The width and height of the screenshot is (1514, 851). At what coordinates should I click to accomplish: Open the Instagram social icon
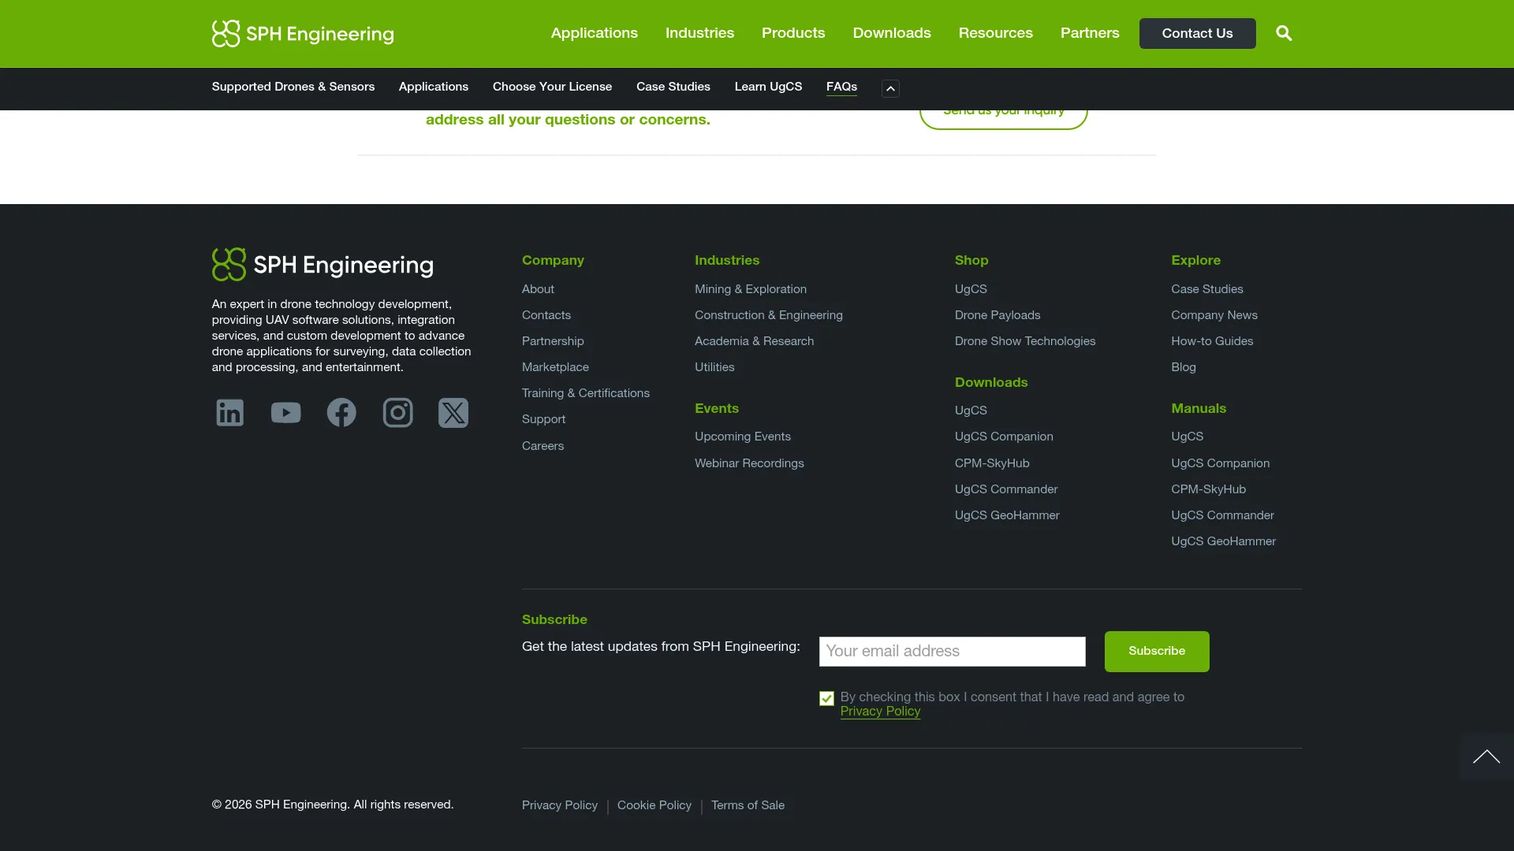point(398,413)
